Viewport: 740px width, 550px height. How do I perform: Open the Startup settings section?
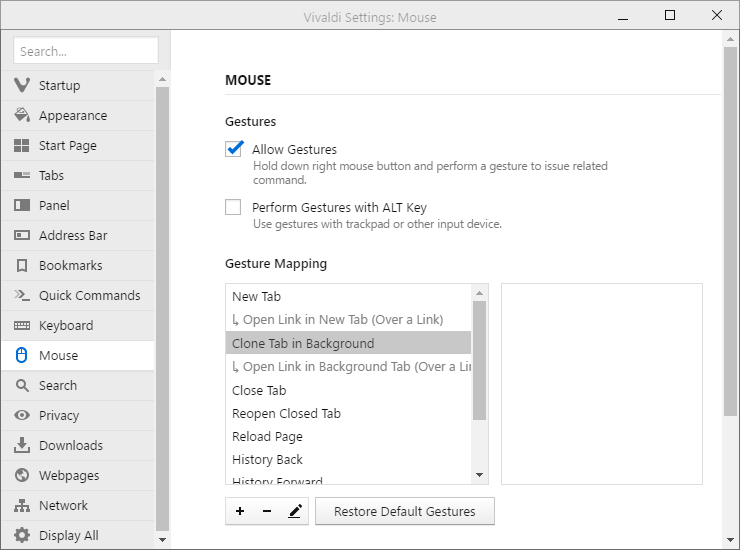click(x=78, y=85)
